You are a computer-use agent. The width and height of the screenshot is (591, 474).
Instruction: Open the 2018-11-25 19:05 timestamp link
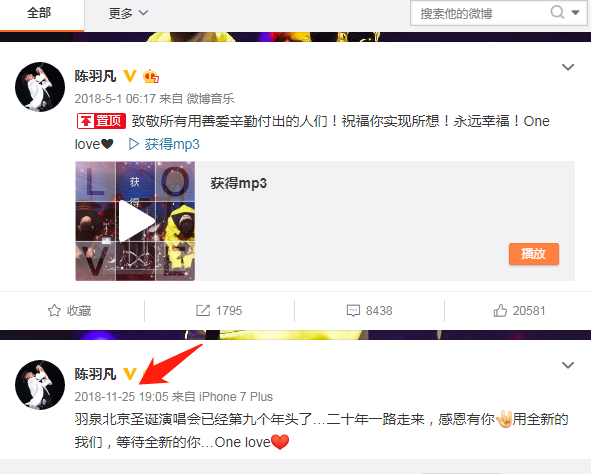[121, 397]
